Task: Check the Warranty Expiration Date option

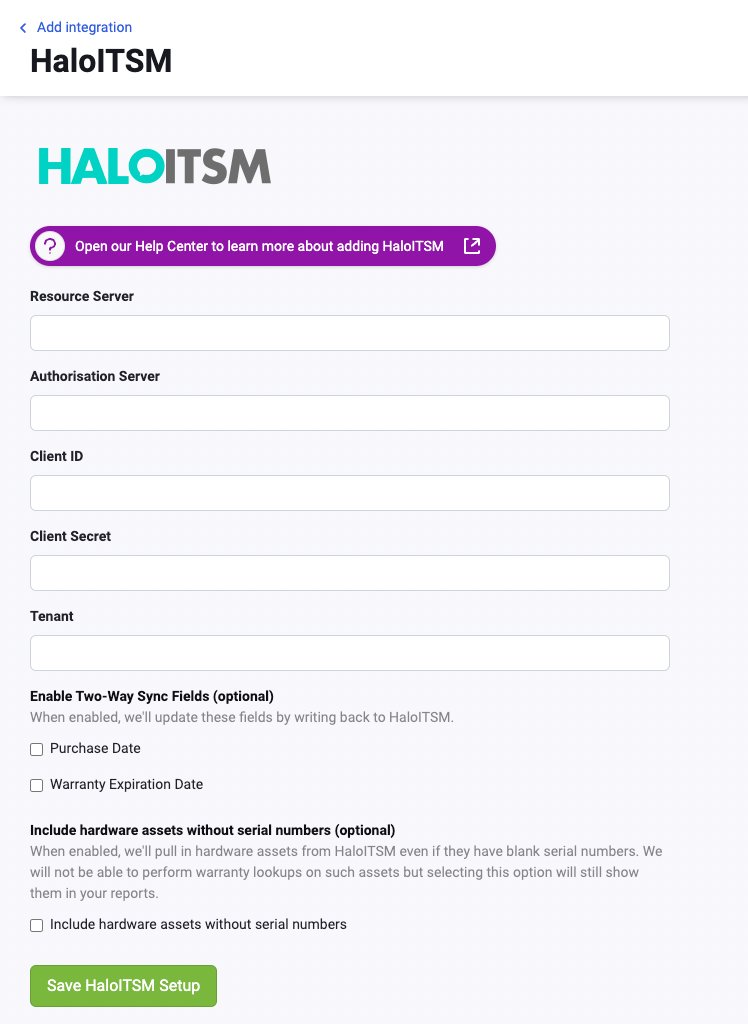Action: (x=36, y=785)
